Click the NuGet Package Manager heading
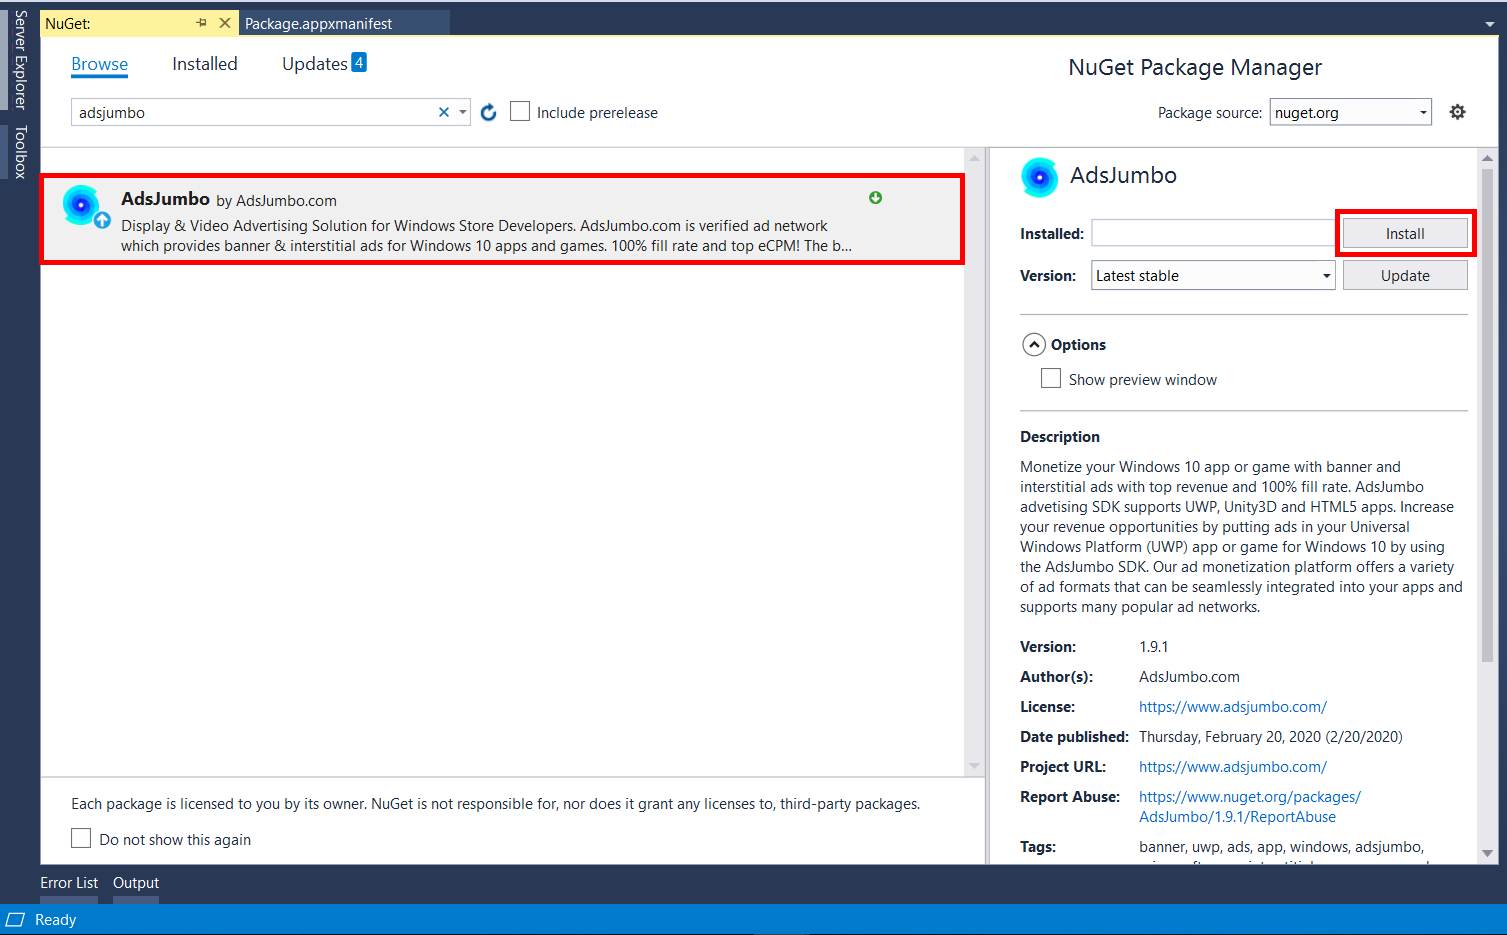Viewport: 1507px width, 935px height. click(1195, 67)
